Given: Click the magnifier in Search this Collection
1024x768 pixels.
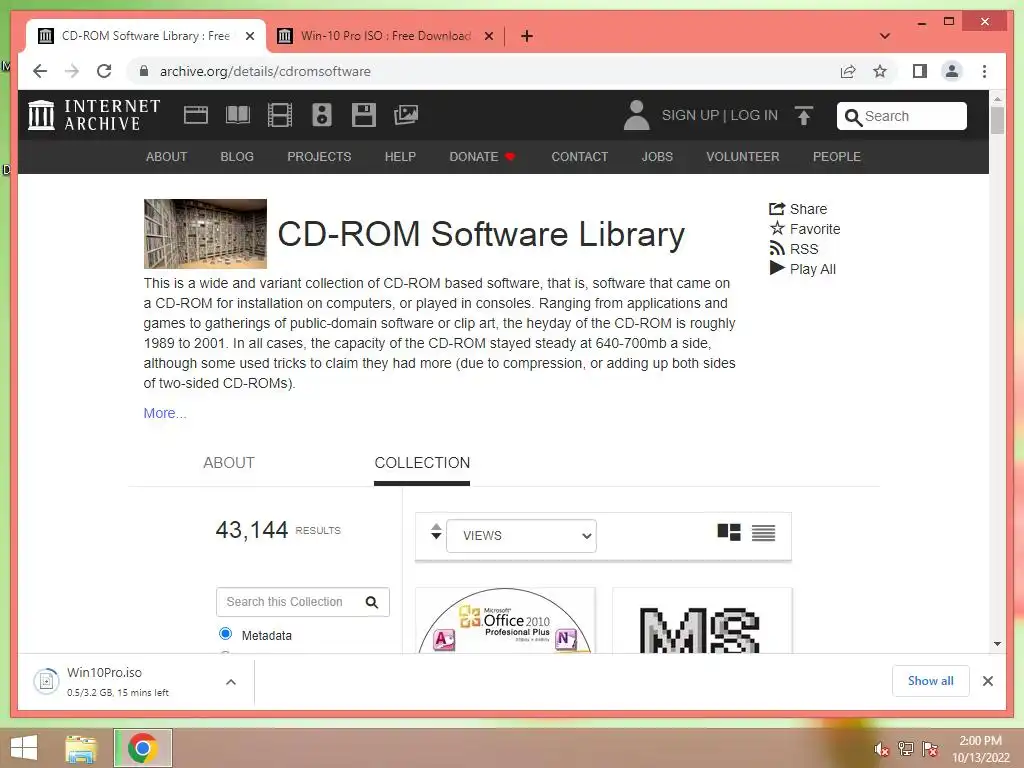Looking at the screenshot, I should (372, 602).
